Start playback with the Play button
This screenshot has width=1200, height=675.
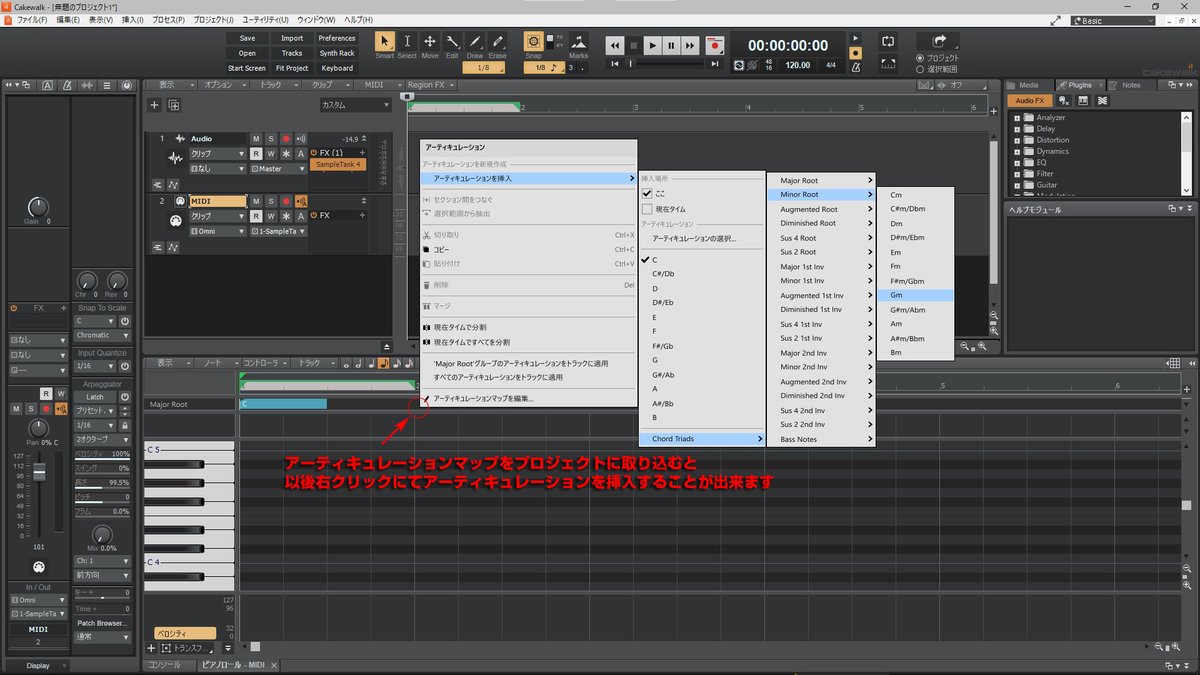tap(652, 45)
